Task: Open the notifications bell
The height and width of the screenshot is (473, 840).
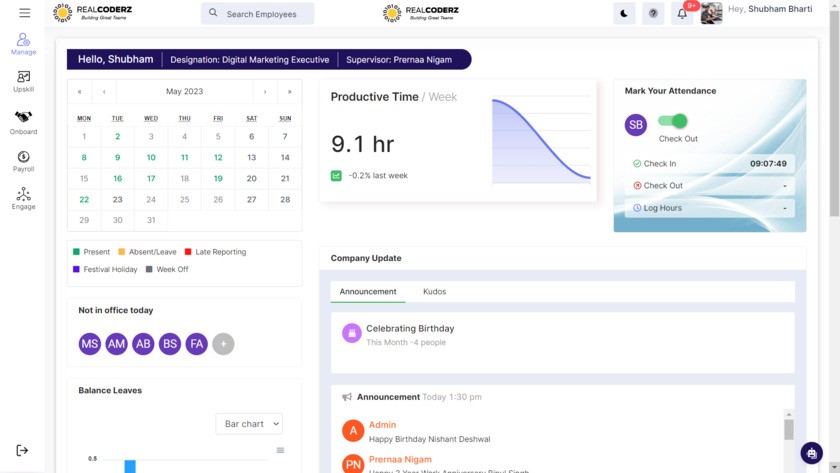Action: point(682,14)
